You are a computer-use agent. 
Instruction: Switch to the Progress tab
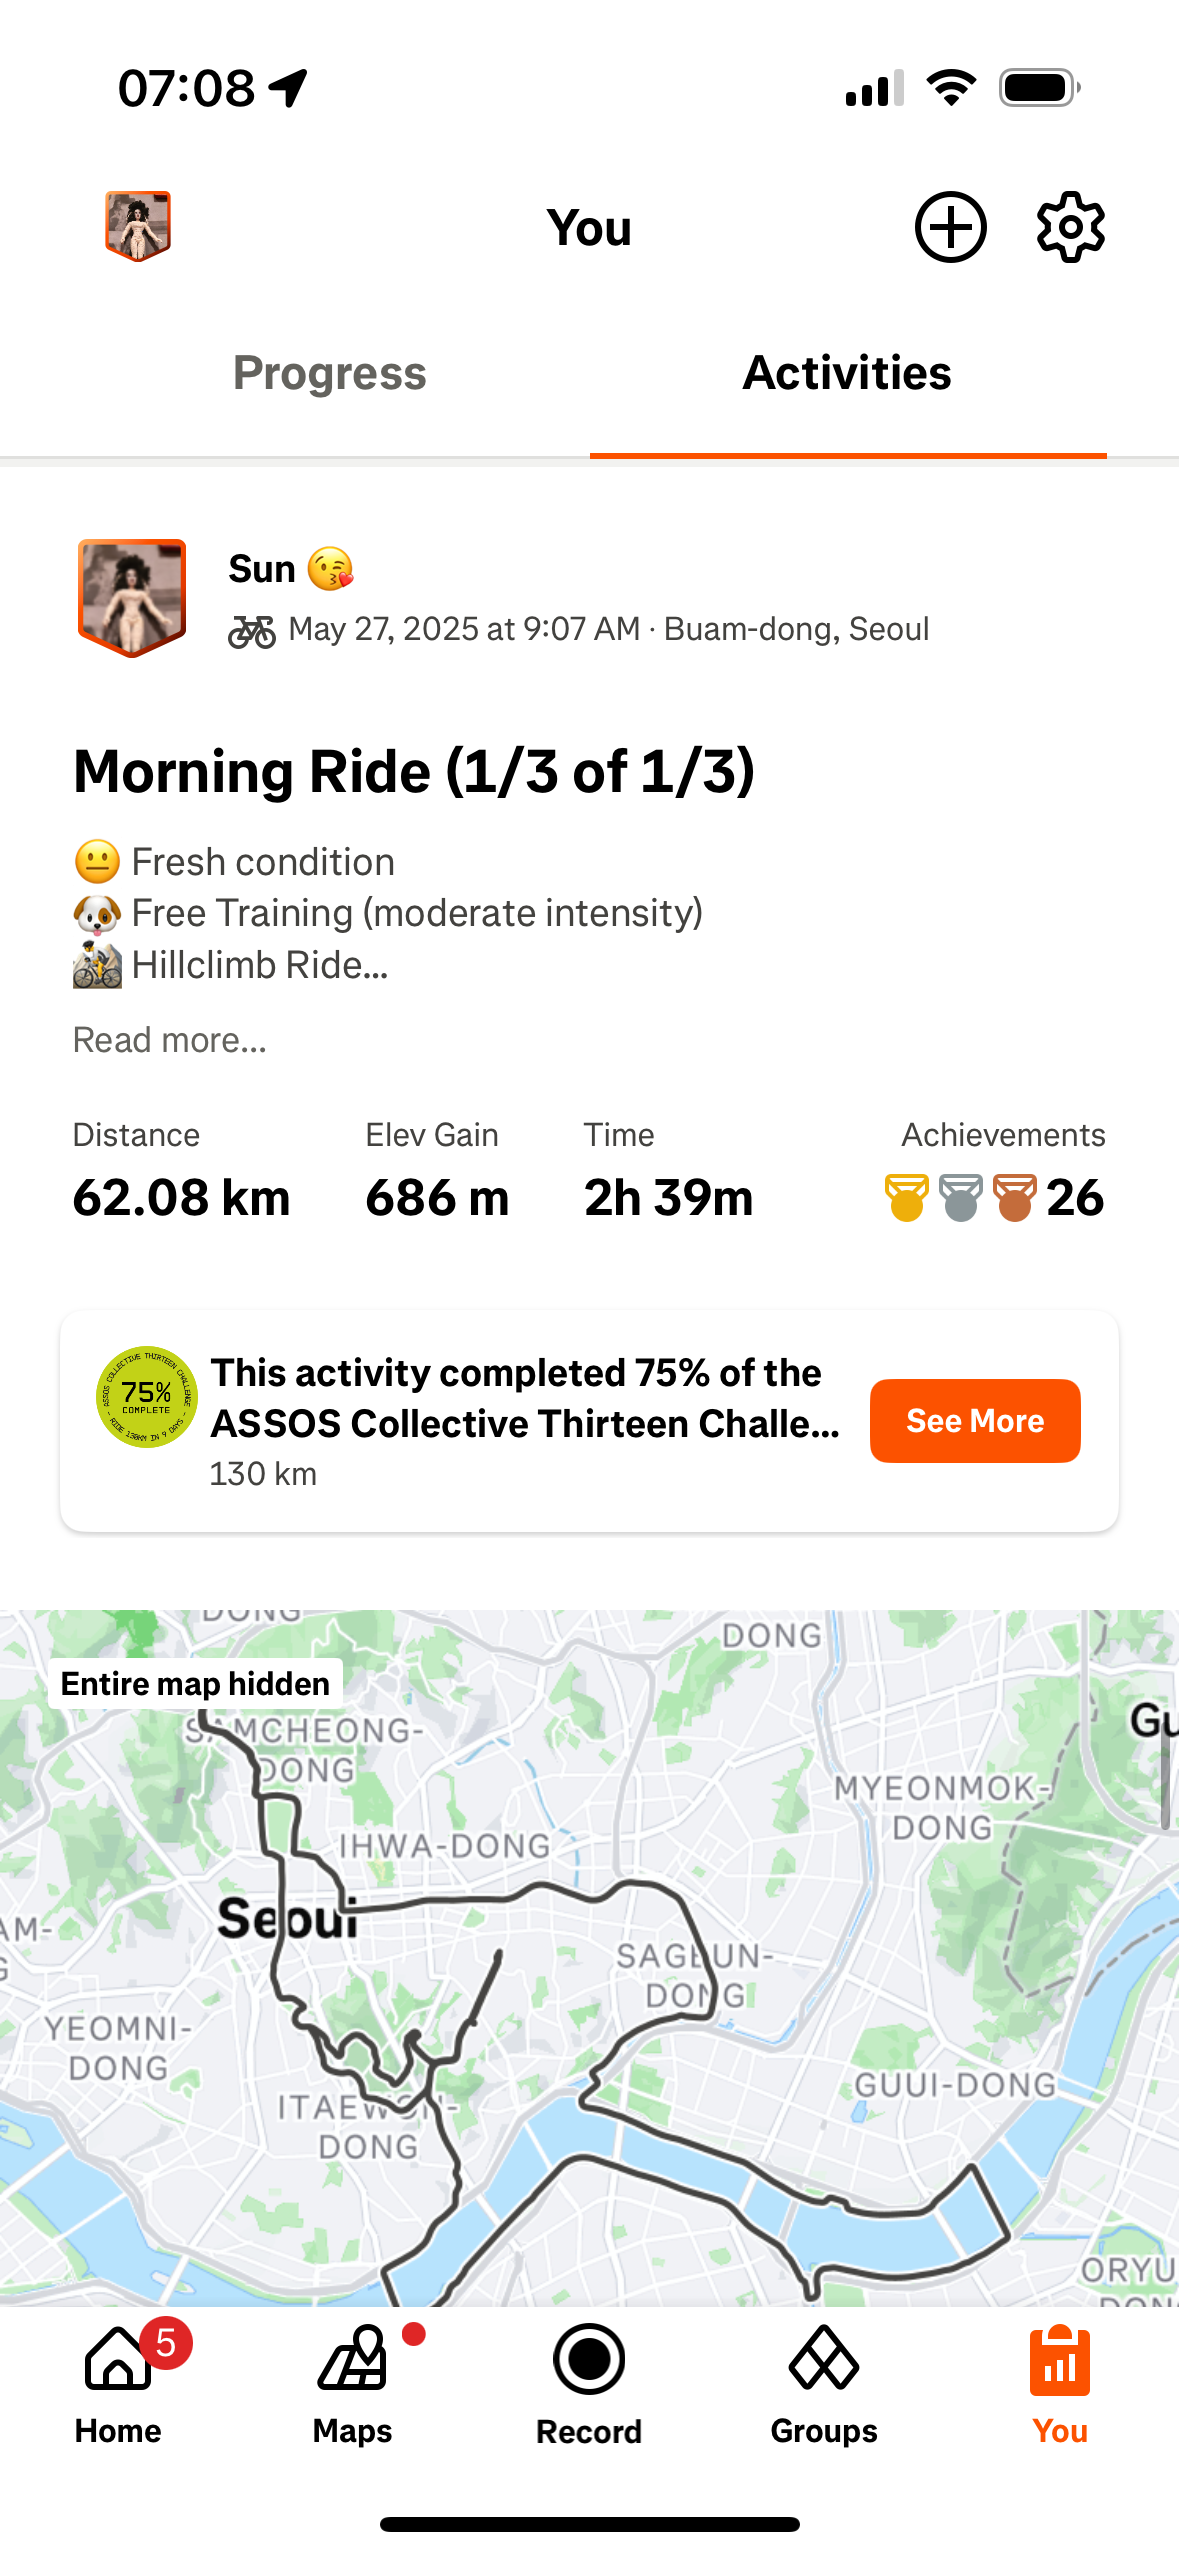click(x=330, y=373)
